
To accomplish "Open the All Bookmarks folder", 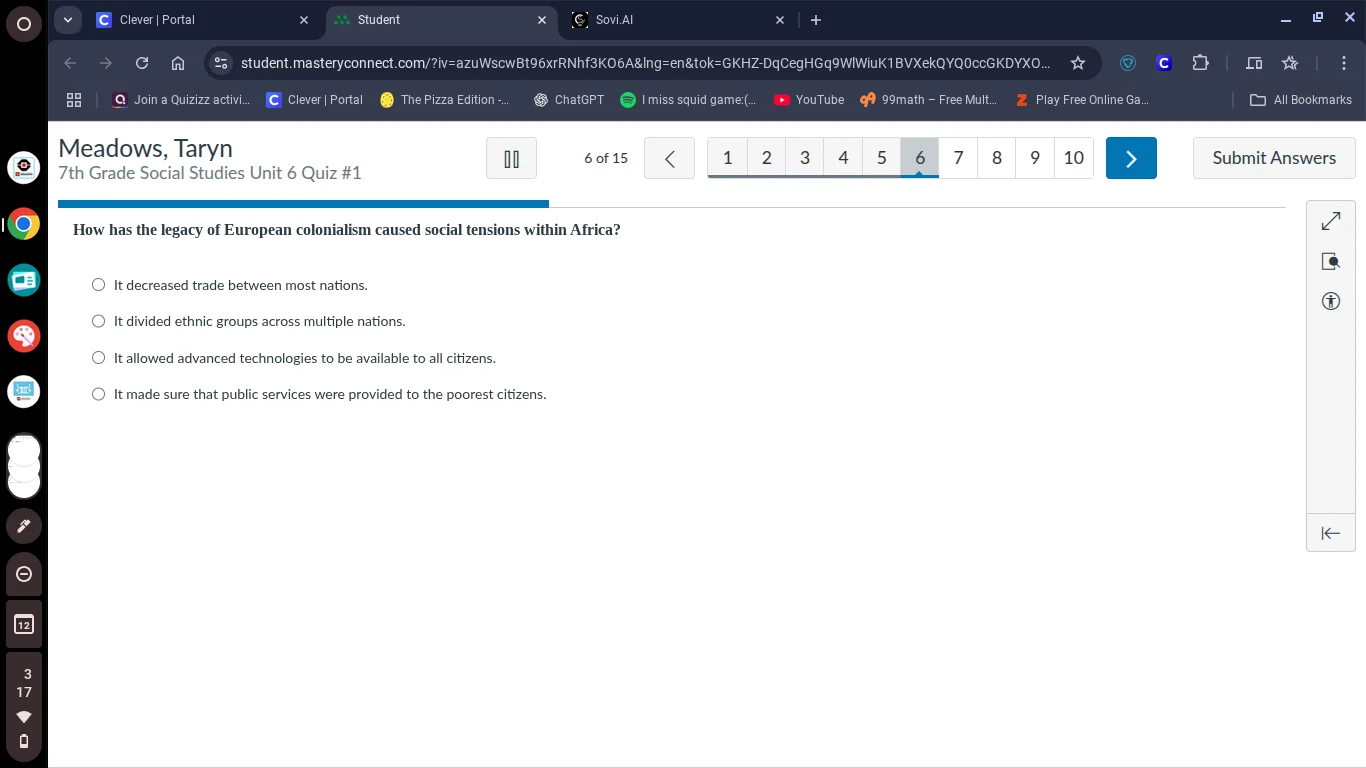I will click(1301, 100).
